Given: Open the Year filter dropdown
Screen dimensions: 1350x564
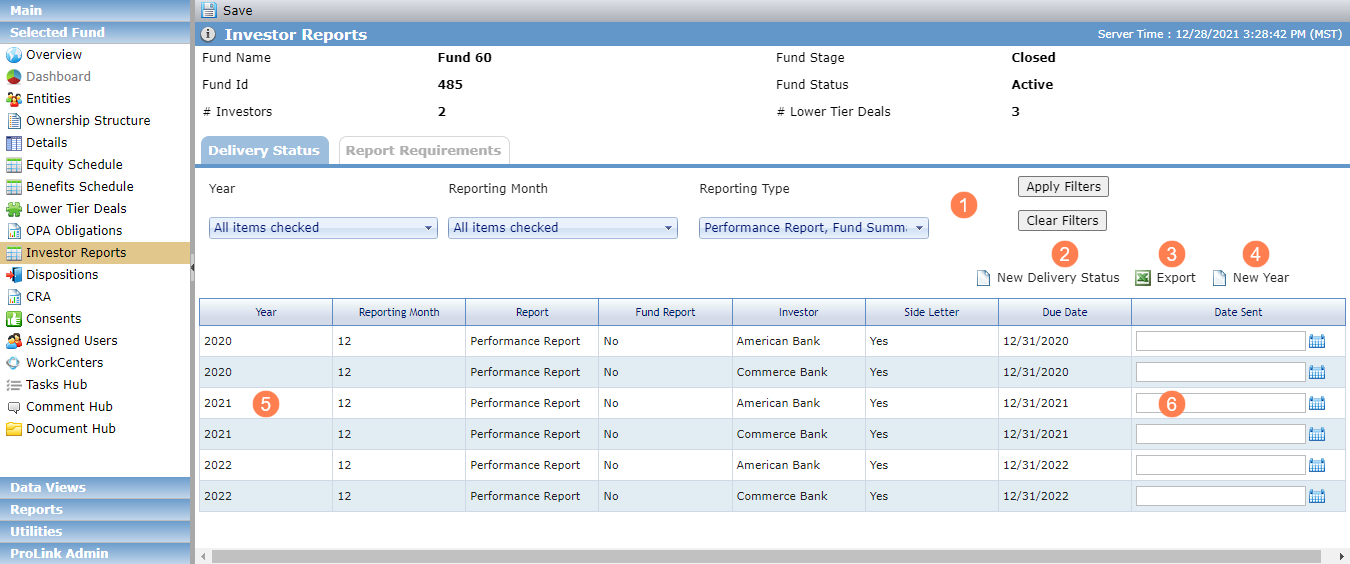Looking at the screenshot, I should (323, 228).
